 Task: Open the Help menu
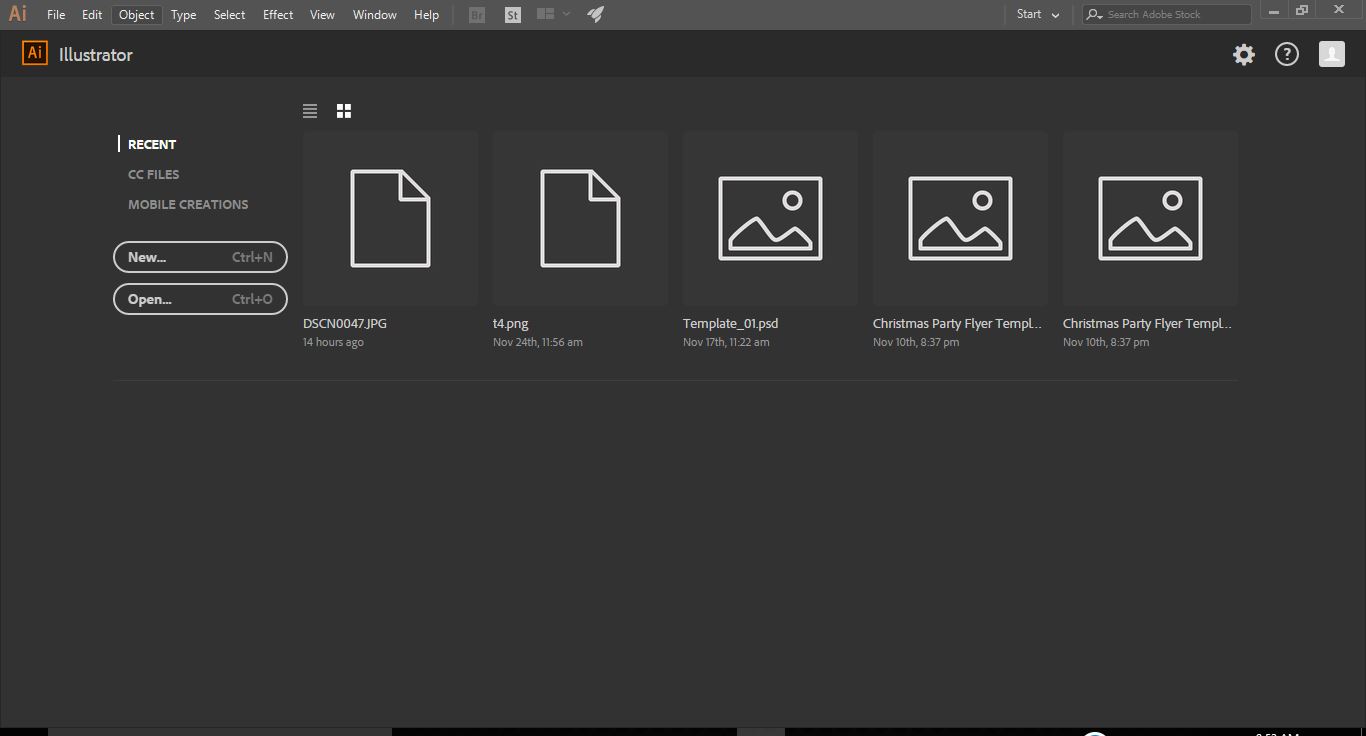(x=426, y=15)
